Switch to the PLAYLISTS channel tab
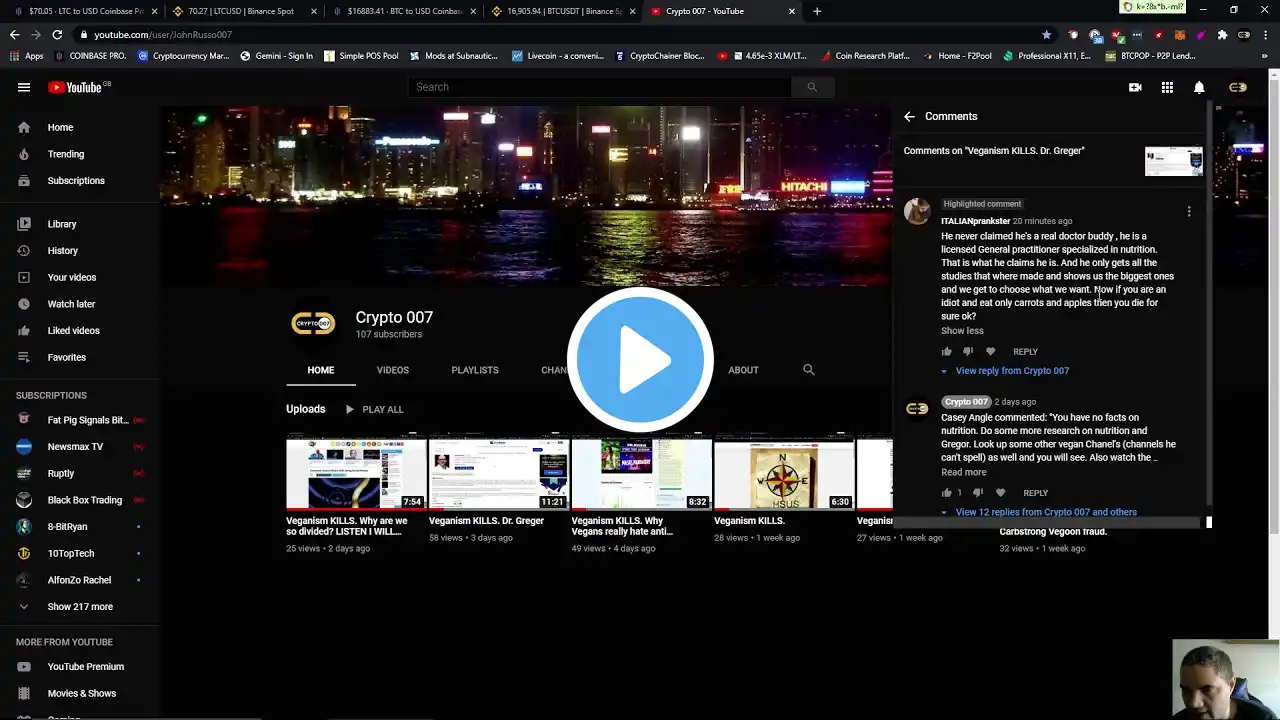The width and height of the screenshot is (1280, 720). pos(475,370)
